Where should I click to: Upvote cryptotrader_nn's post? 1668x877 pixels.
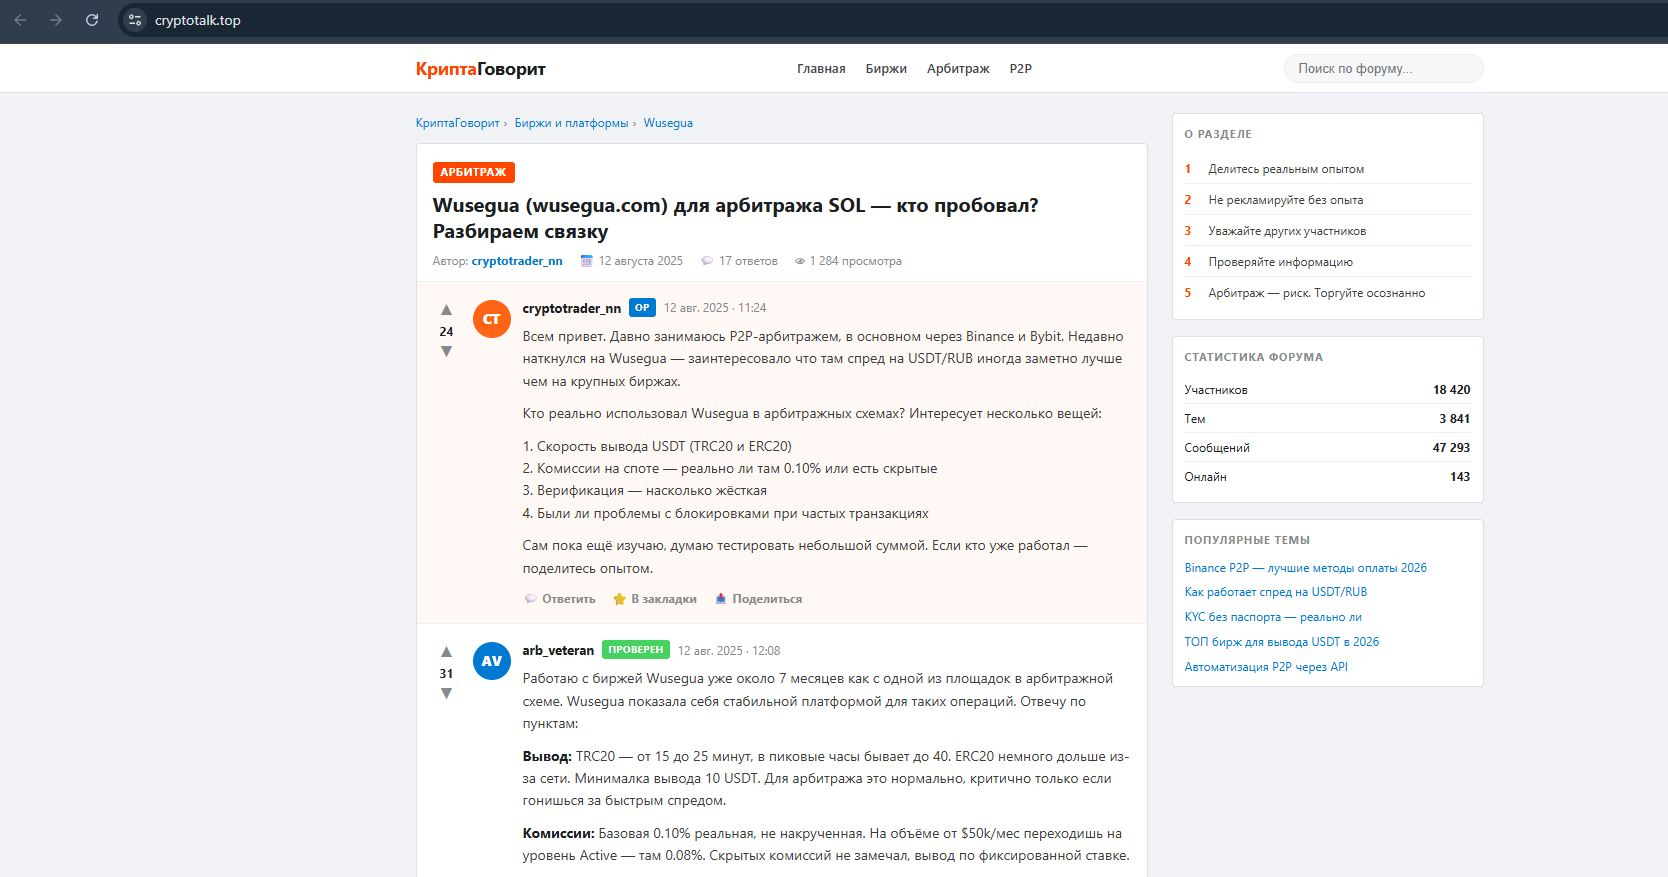pyautogui.click(x=446, y=310)
